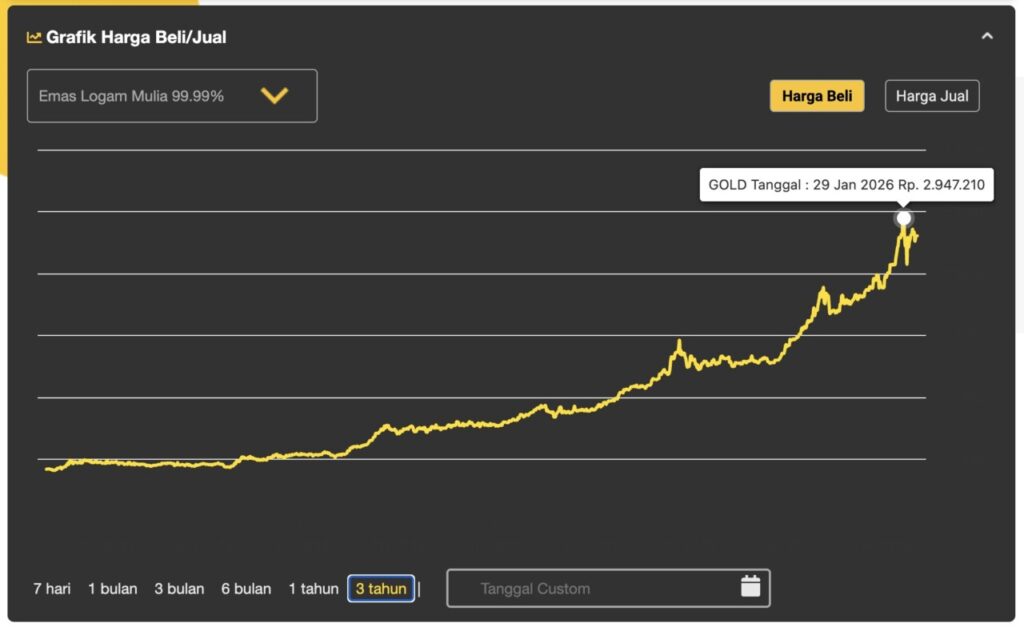Screen dimensions: 1024x631
Task: Open the Emas Logam Mulia 99.99% dropdown
Action: pyautogui.click(x=171, y=95)
